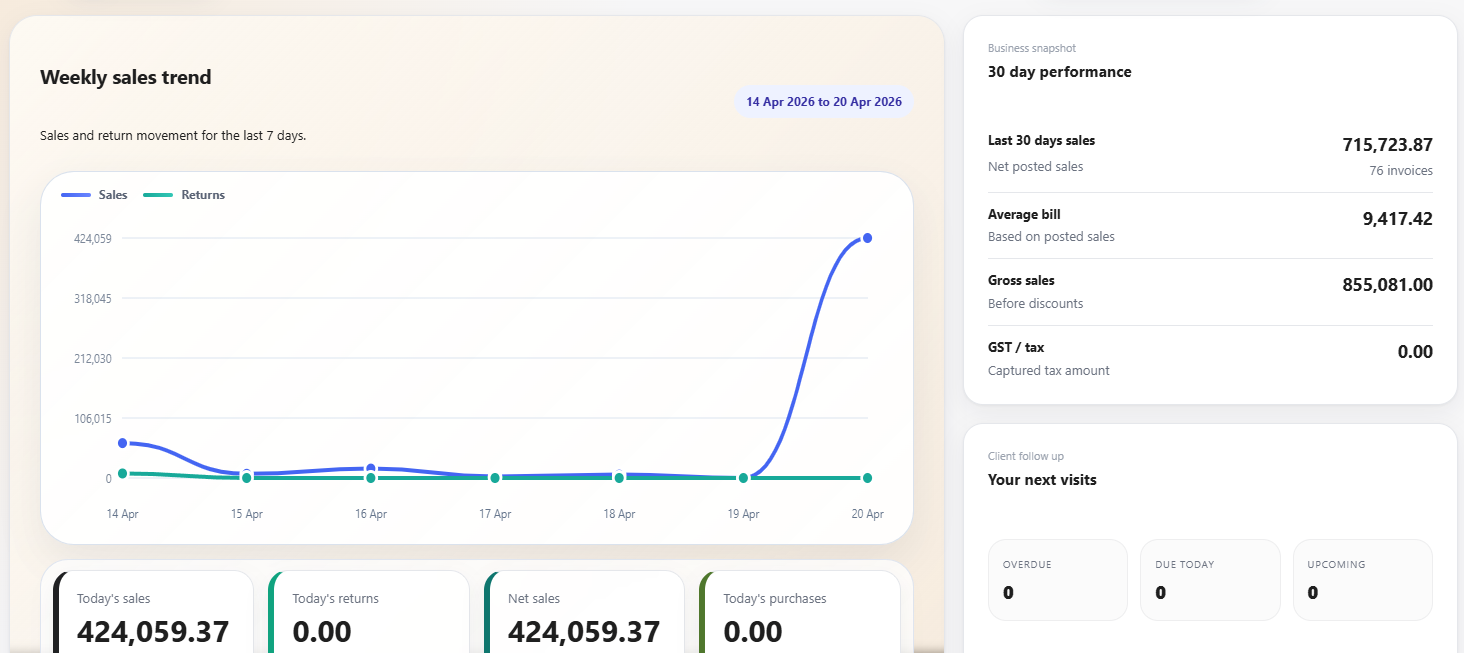Click the Your next visits heading
This screenshot has width=1464, height=653.
(x=1042, y=480)
